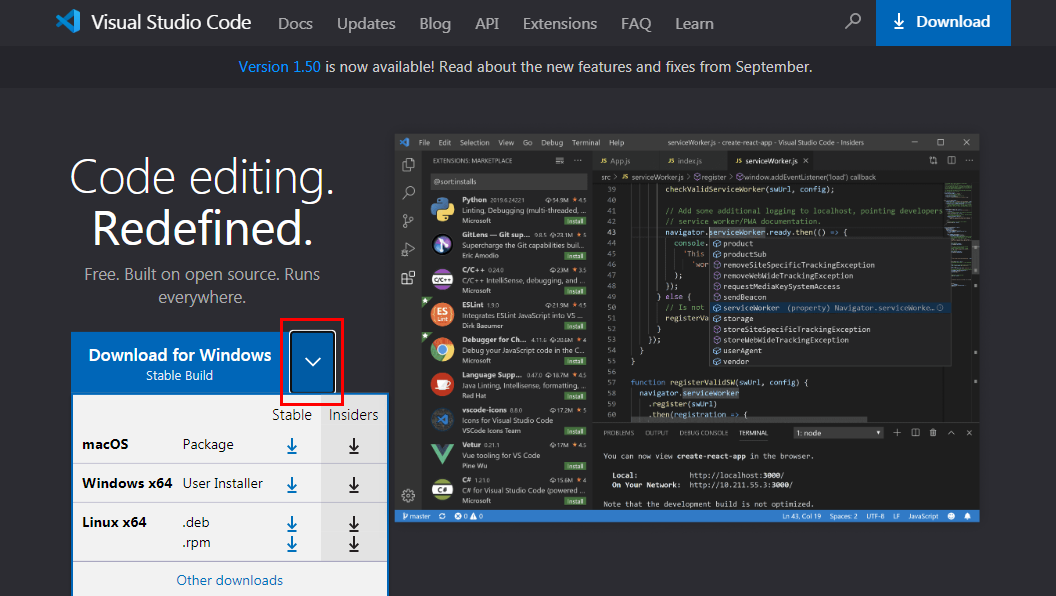Click the sync changes icon in status bar
This screenshot has width=1056, height=596.
click(x=442, y=516)
